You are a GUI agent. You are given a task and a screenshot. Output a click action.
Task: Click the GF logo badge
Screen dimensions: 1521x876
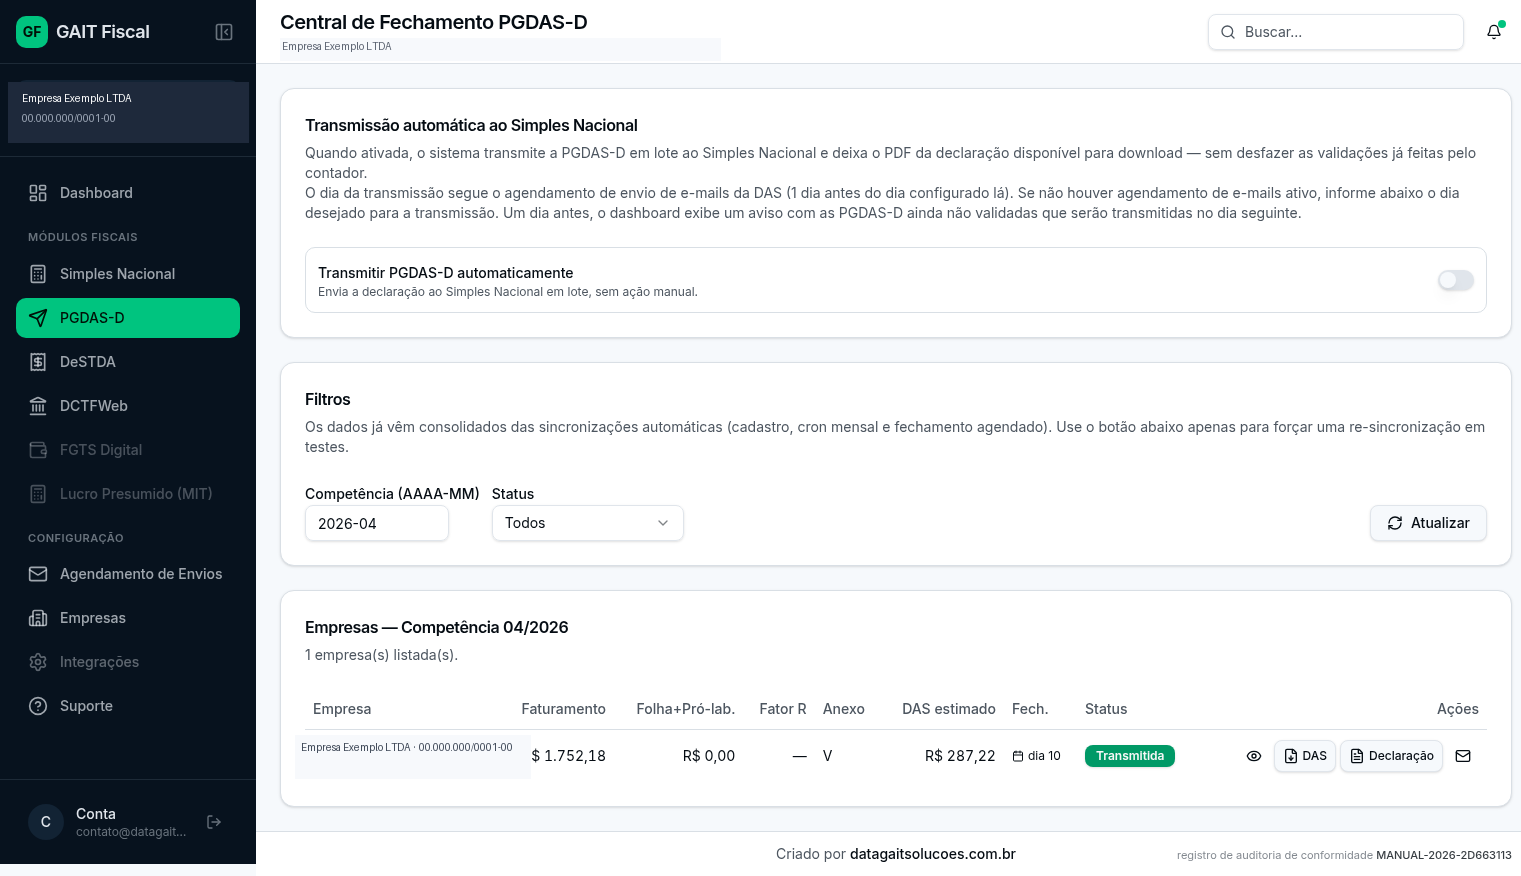(32, 32)
